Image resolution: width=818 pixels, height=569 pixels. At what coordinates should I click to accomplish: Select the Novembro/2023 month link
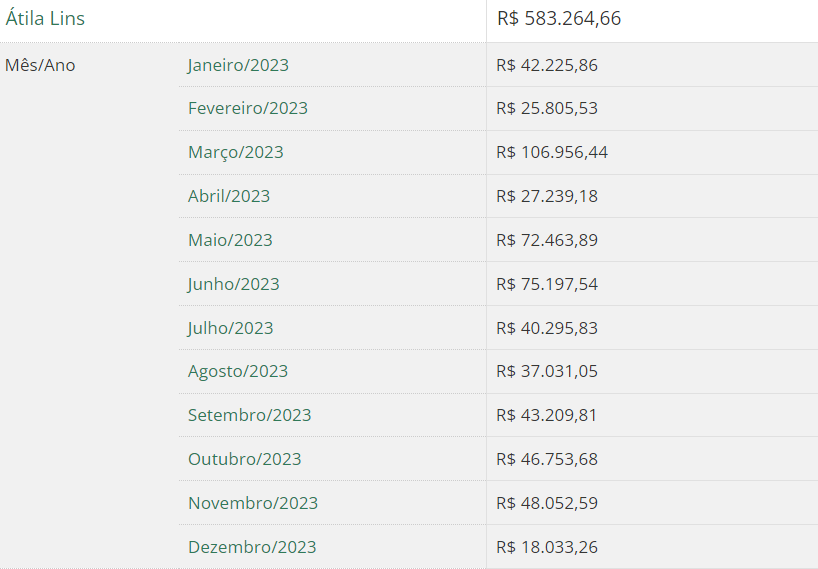tap(253, 503)
